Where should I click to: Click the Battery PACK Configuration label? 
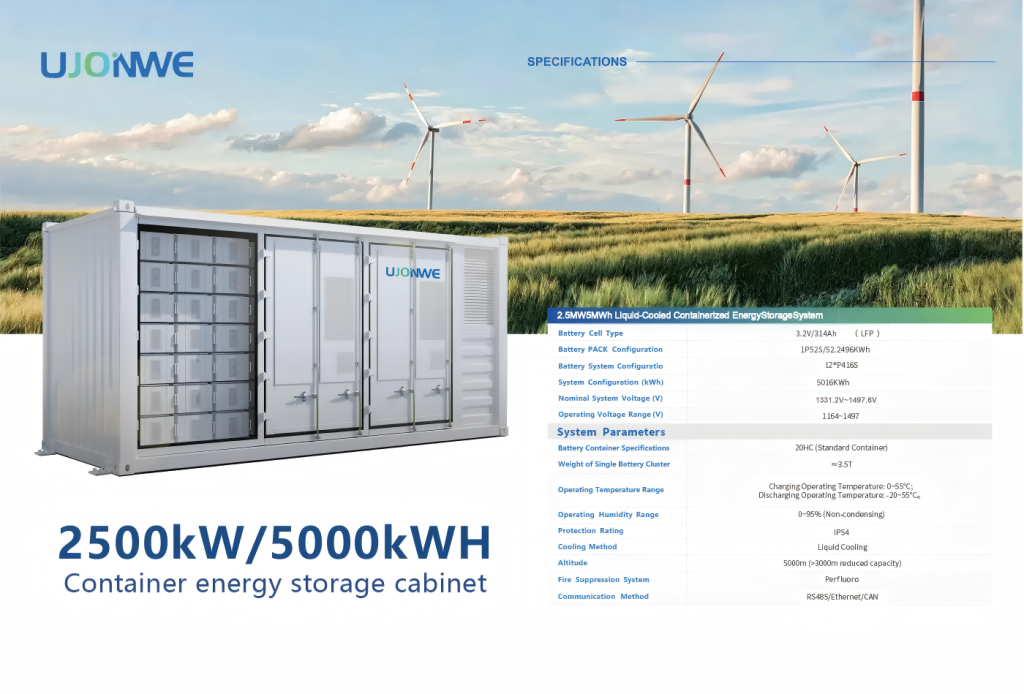pyautogui.click(x=610, y=349)
